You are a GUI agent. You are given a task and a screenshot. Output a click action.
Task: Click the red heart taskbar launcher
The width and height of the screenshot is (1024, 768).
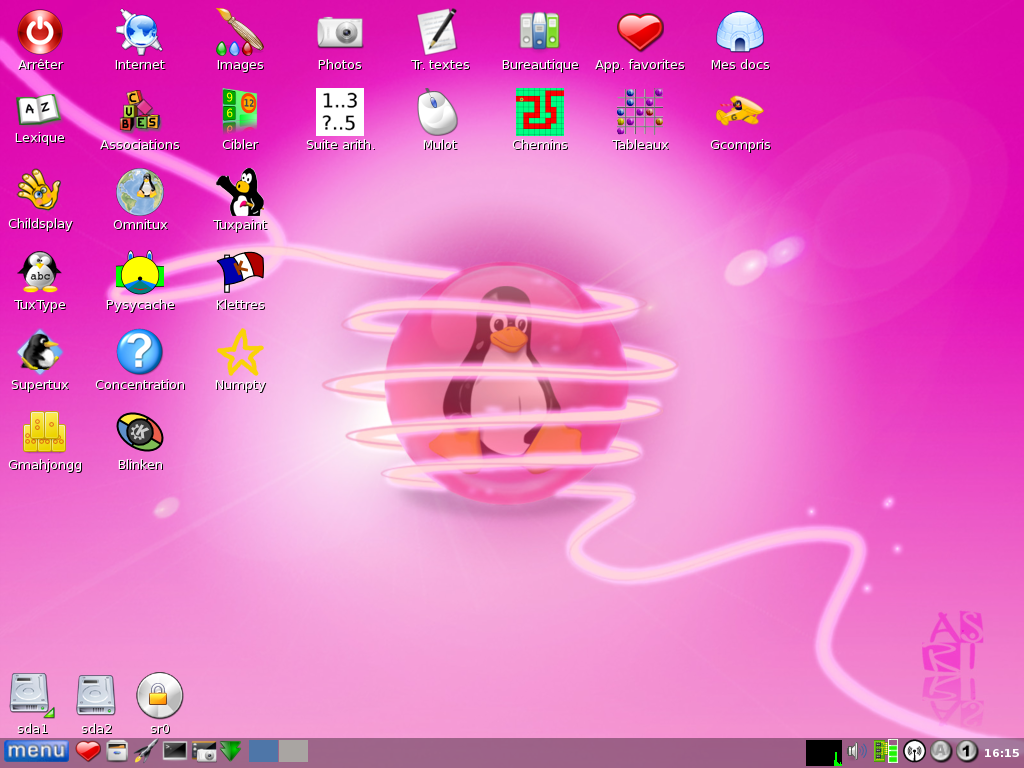tap(88, 751)
